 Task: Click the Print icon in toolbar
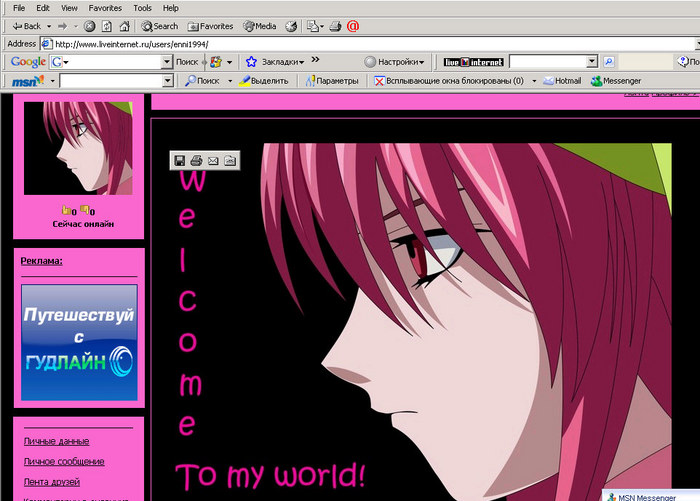click(x=335, y=26)
